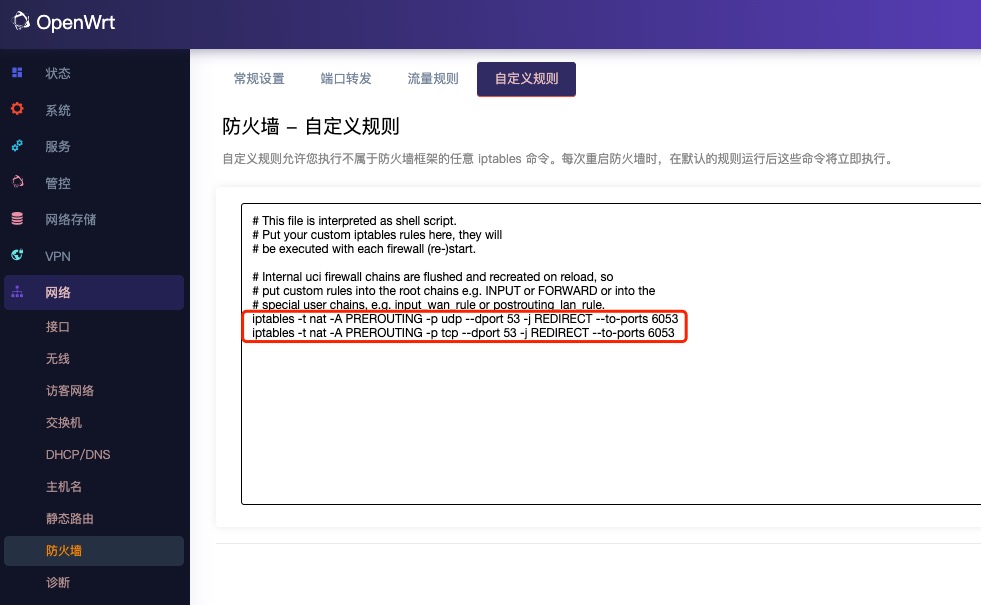Switch to the 常规设置 tab

tap(259, 79)
